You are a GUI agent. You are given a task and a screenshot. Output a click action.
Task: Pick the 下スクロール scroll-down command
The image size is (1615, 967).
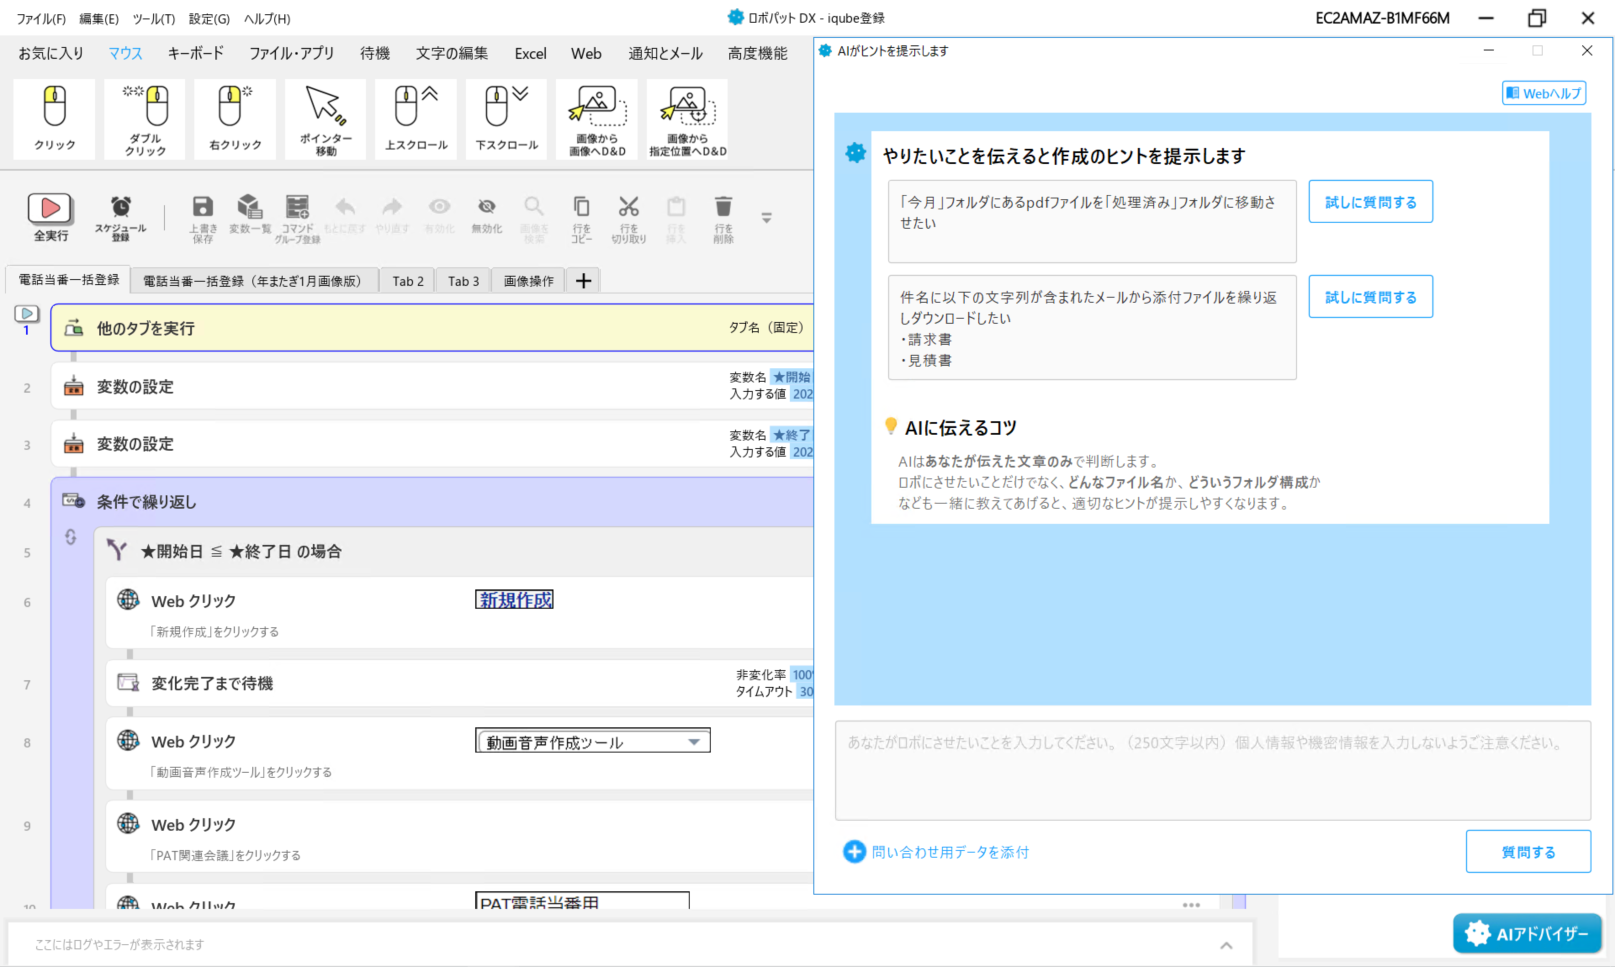[505, 118]
